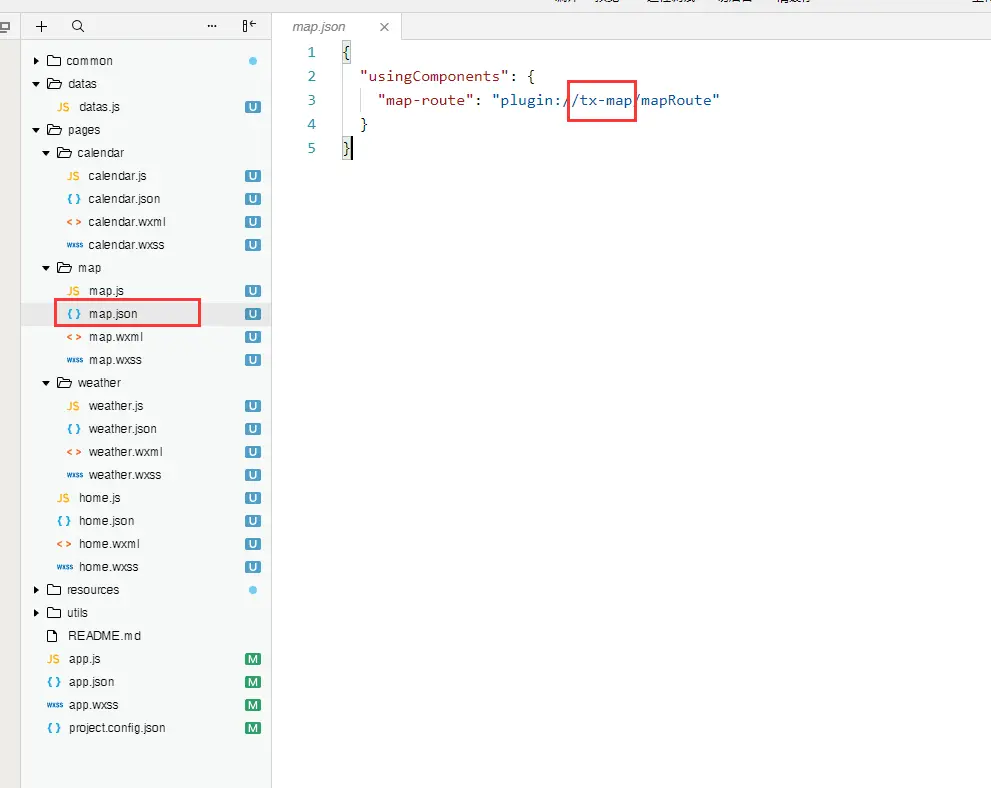Place cursor in "usingComponents" text
Viewport: 991px width, 788px height.
(x=434, y=76)
